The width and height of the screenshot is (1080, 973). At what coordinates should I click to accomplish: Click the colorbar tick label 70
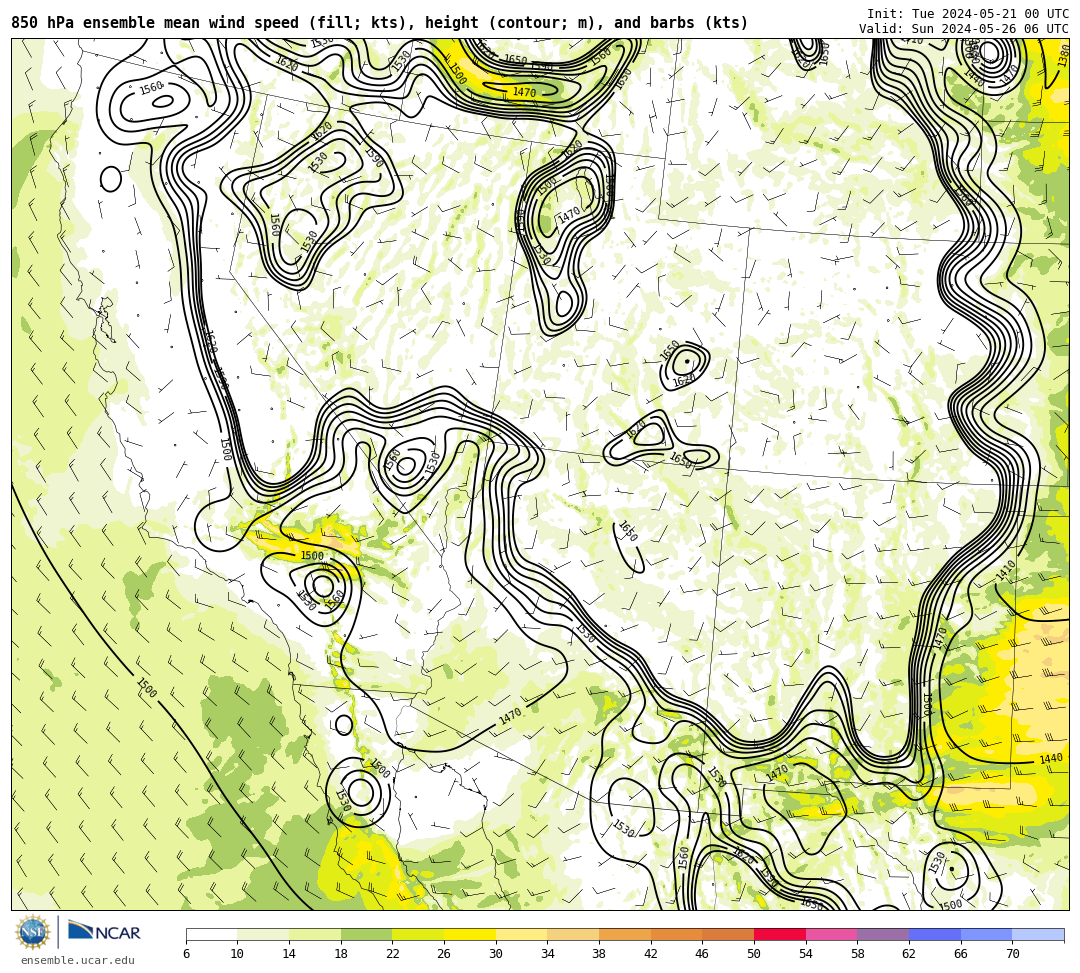(x=1012, y=954)
